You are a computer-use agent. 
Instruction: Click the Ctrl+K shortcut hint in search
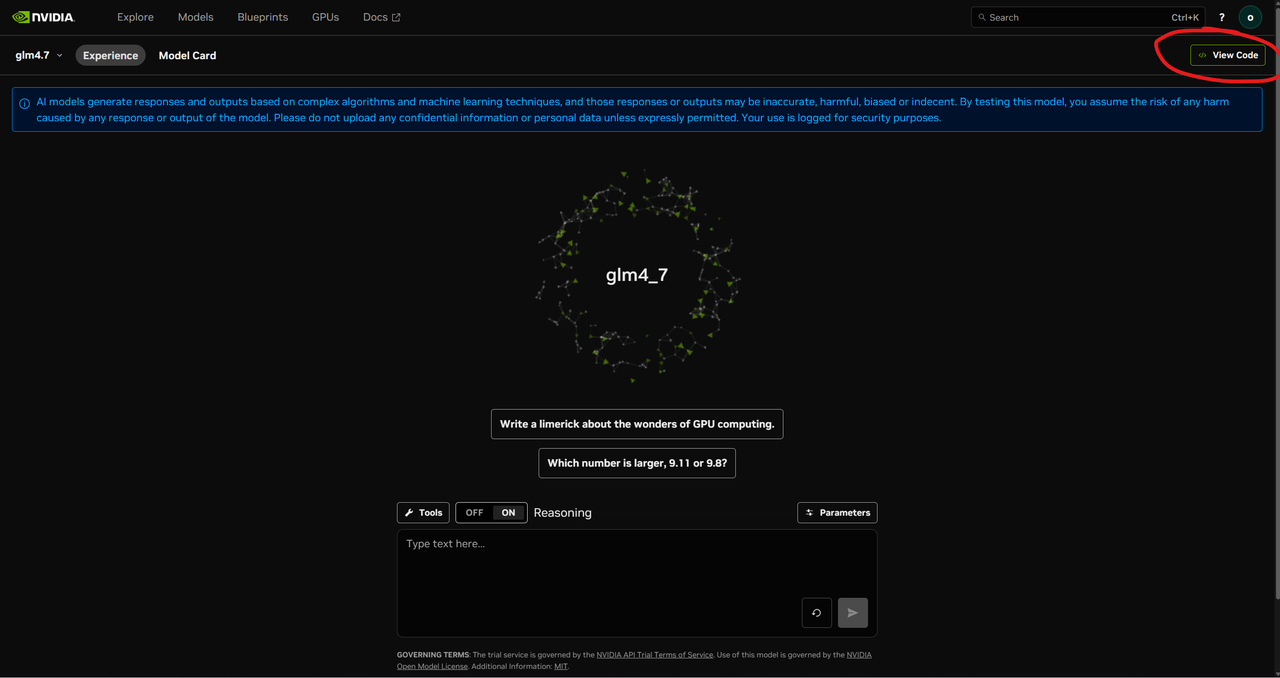1185,17
